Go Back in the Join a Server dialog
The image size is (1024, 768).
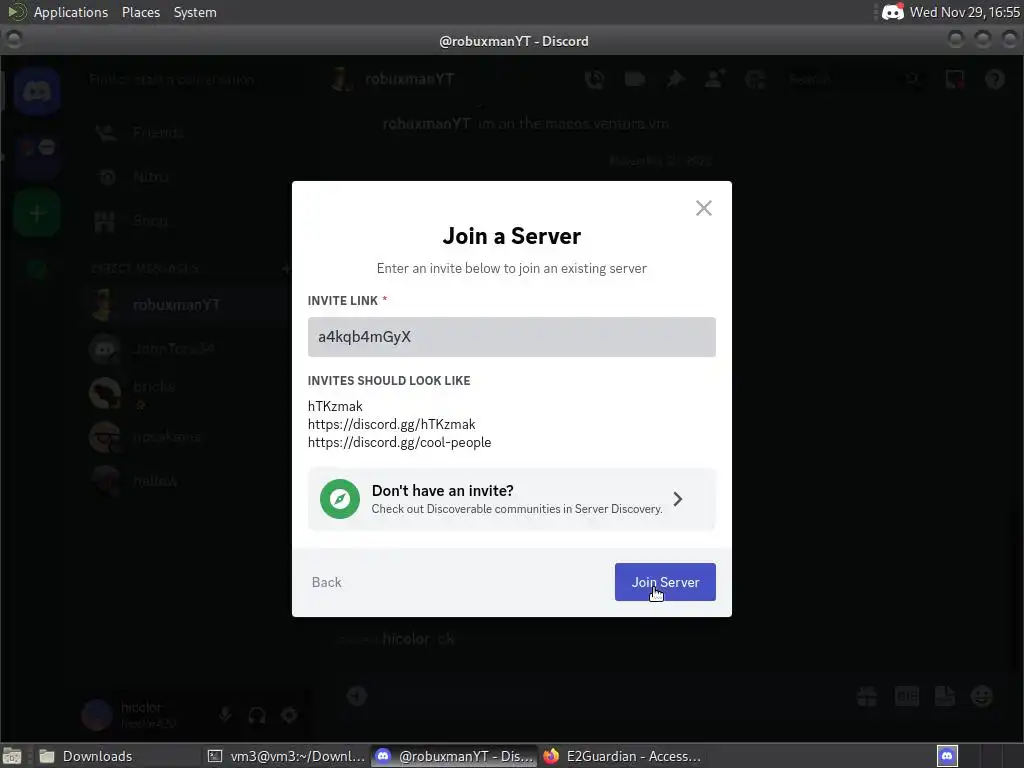[327, 582]
